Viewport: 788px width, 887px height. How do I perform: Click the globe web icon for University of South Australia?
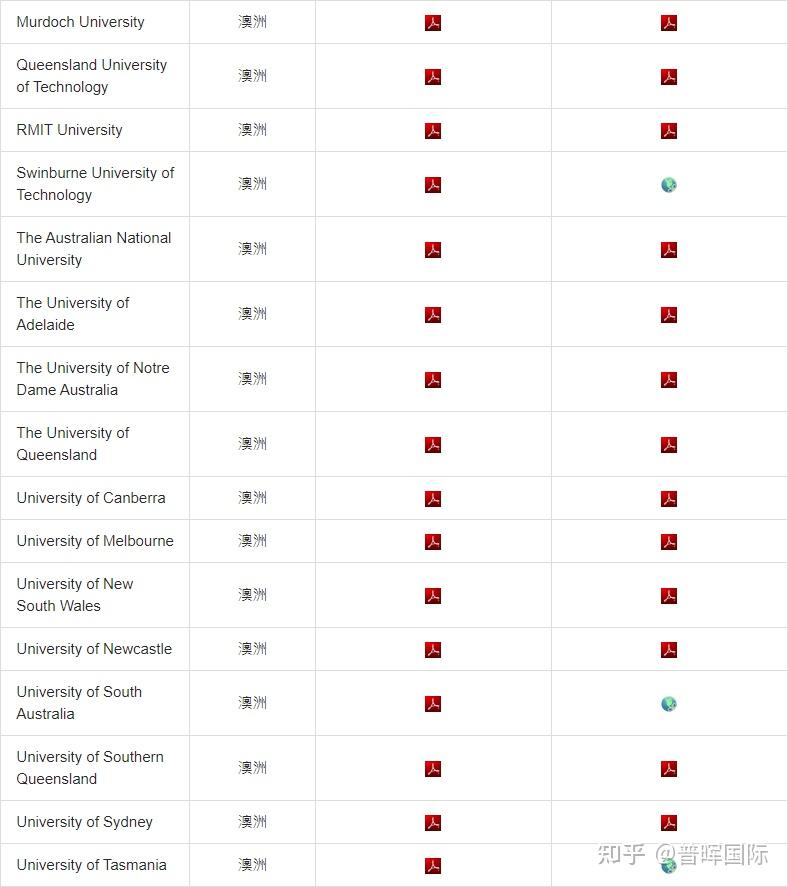tap(669, 704)
